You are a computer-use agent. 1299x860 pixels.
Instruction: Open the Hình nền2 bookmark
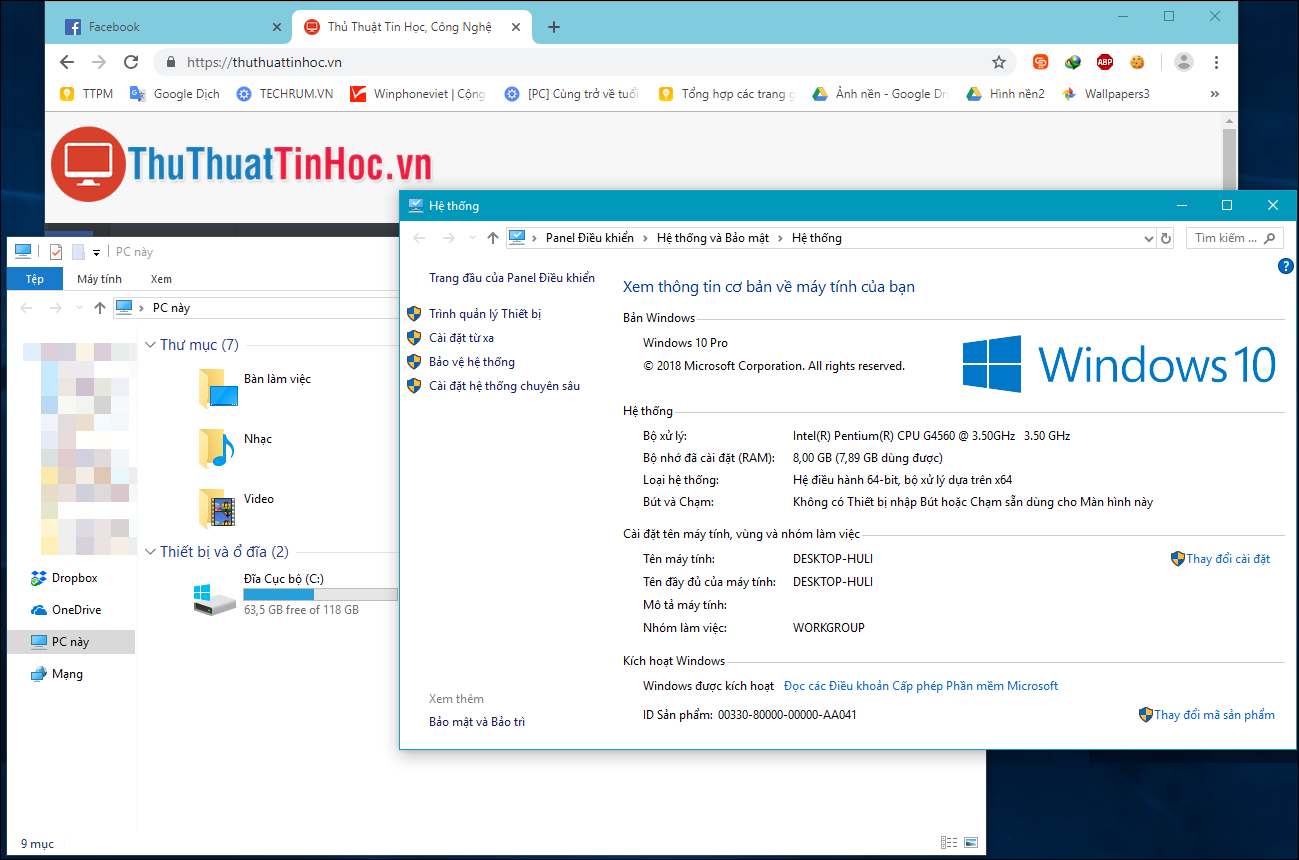1005,94
